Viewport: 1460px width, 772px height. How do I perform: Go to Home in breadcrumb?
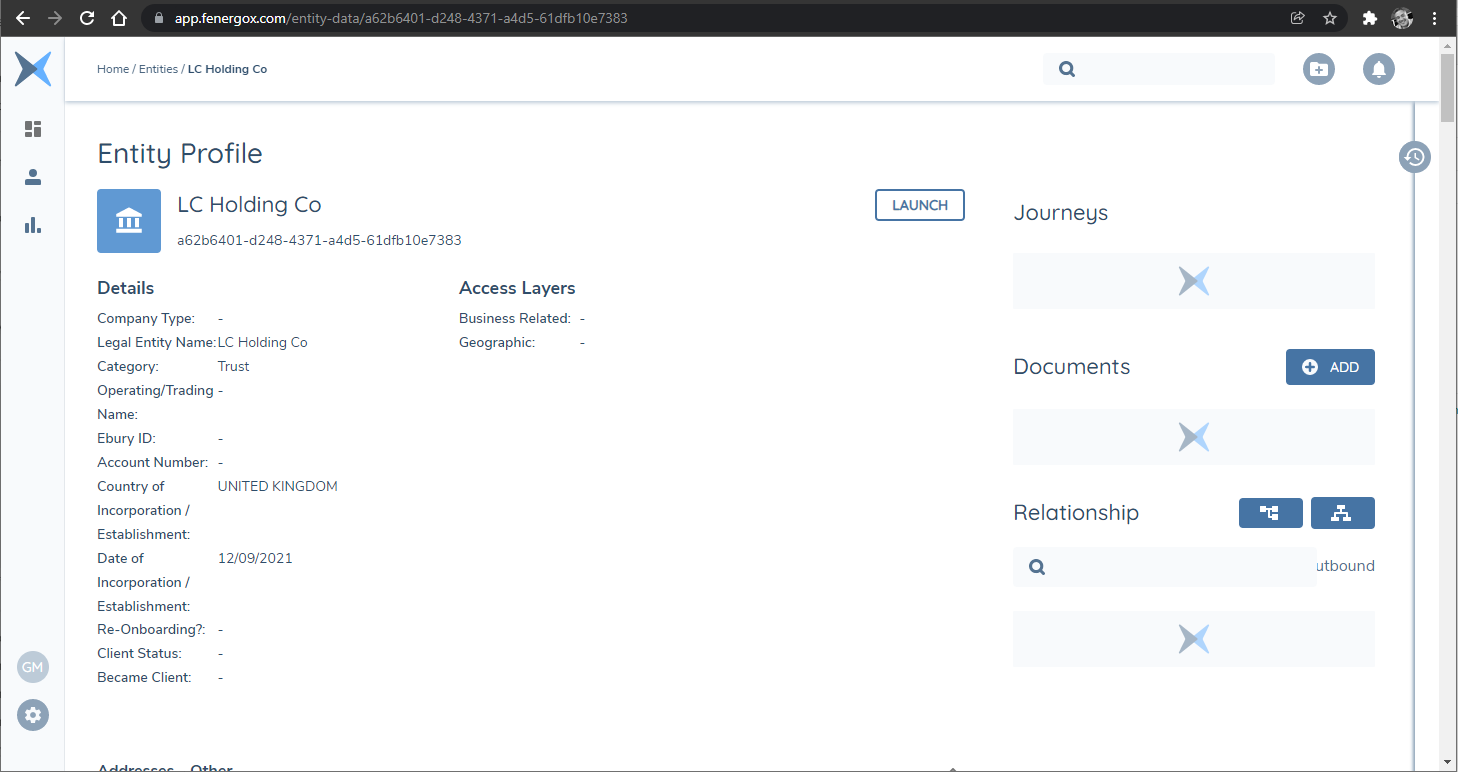point(112,69)
